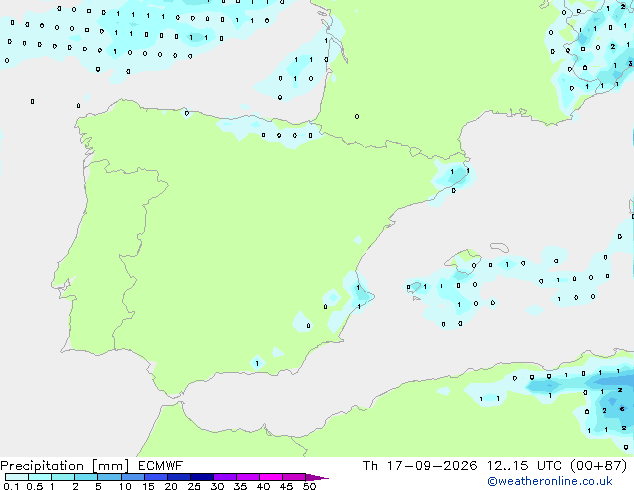Click Mallorca island on the map
This screenshot has width=634, height=490.
(464, 261)
